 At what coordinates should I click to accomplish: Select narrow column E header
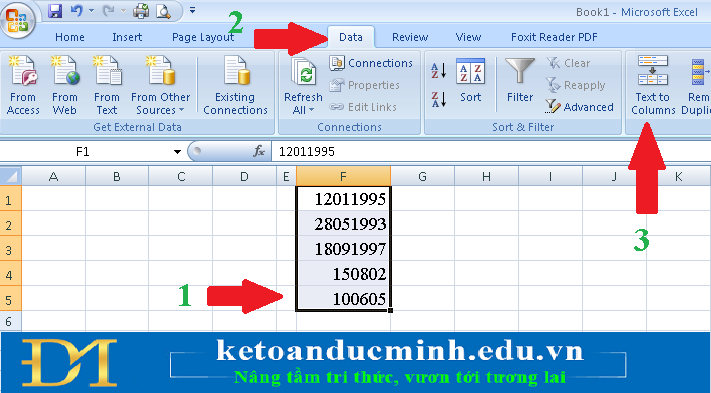(286, 176)
